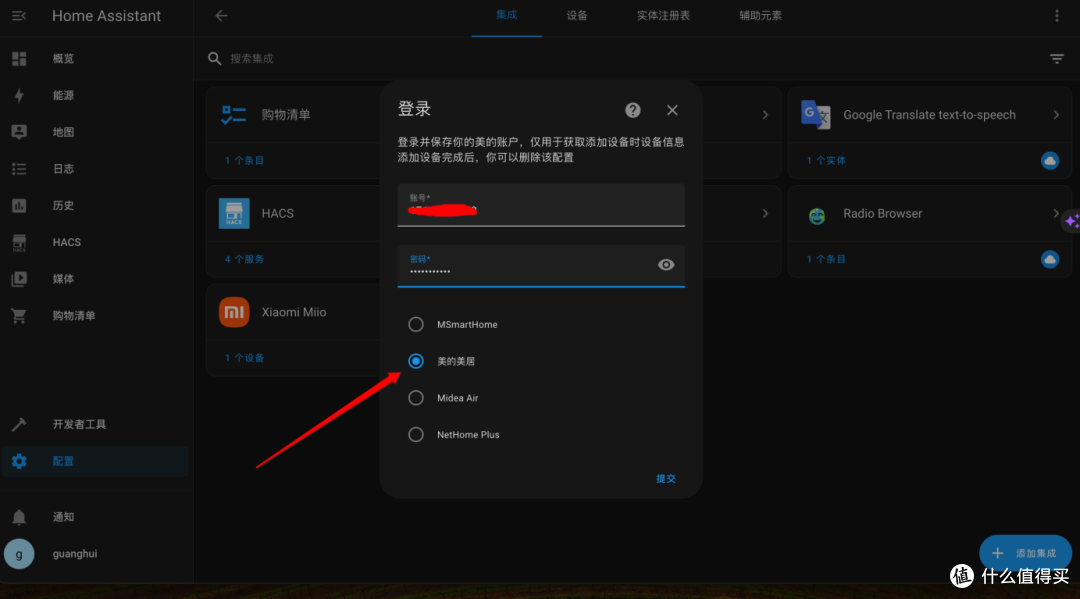
Task: Click the search magnifier icon
Action: 214,59
